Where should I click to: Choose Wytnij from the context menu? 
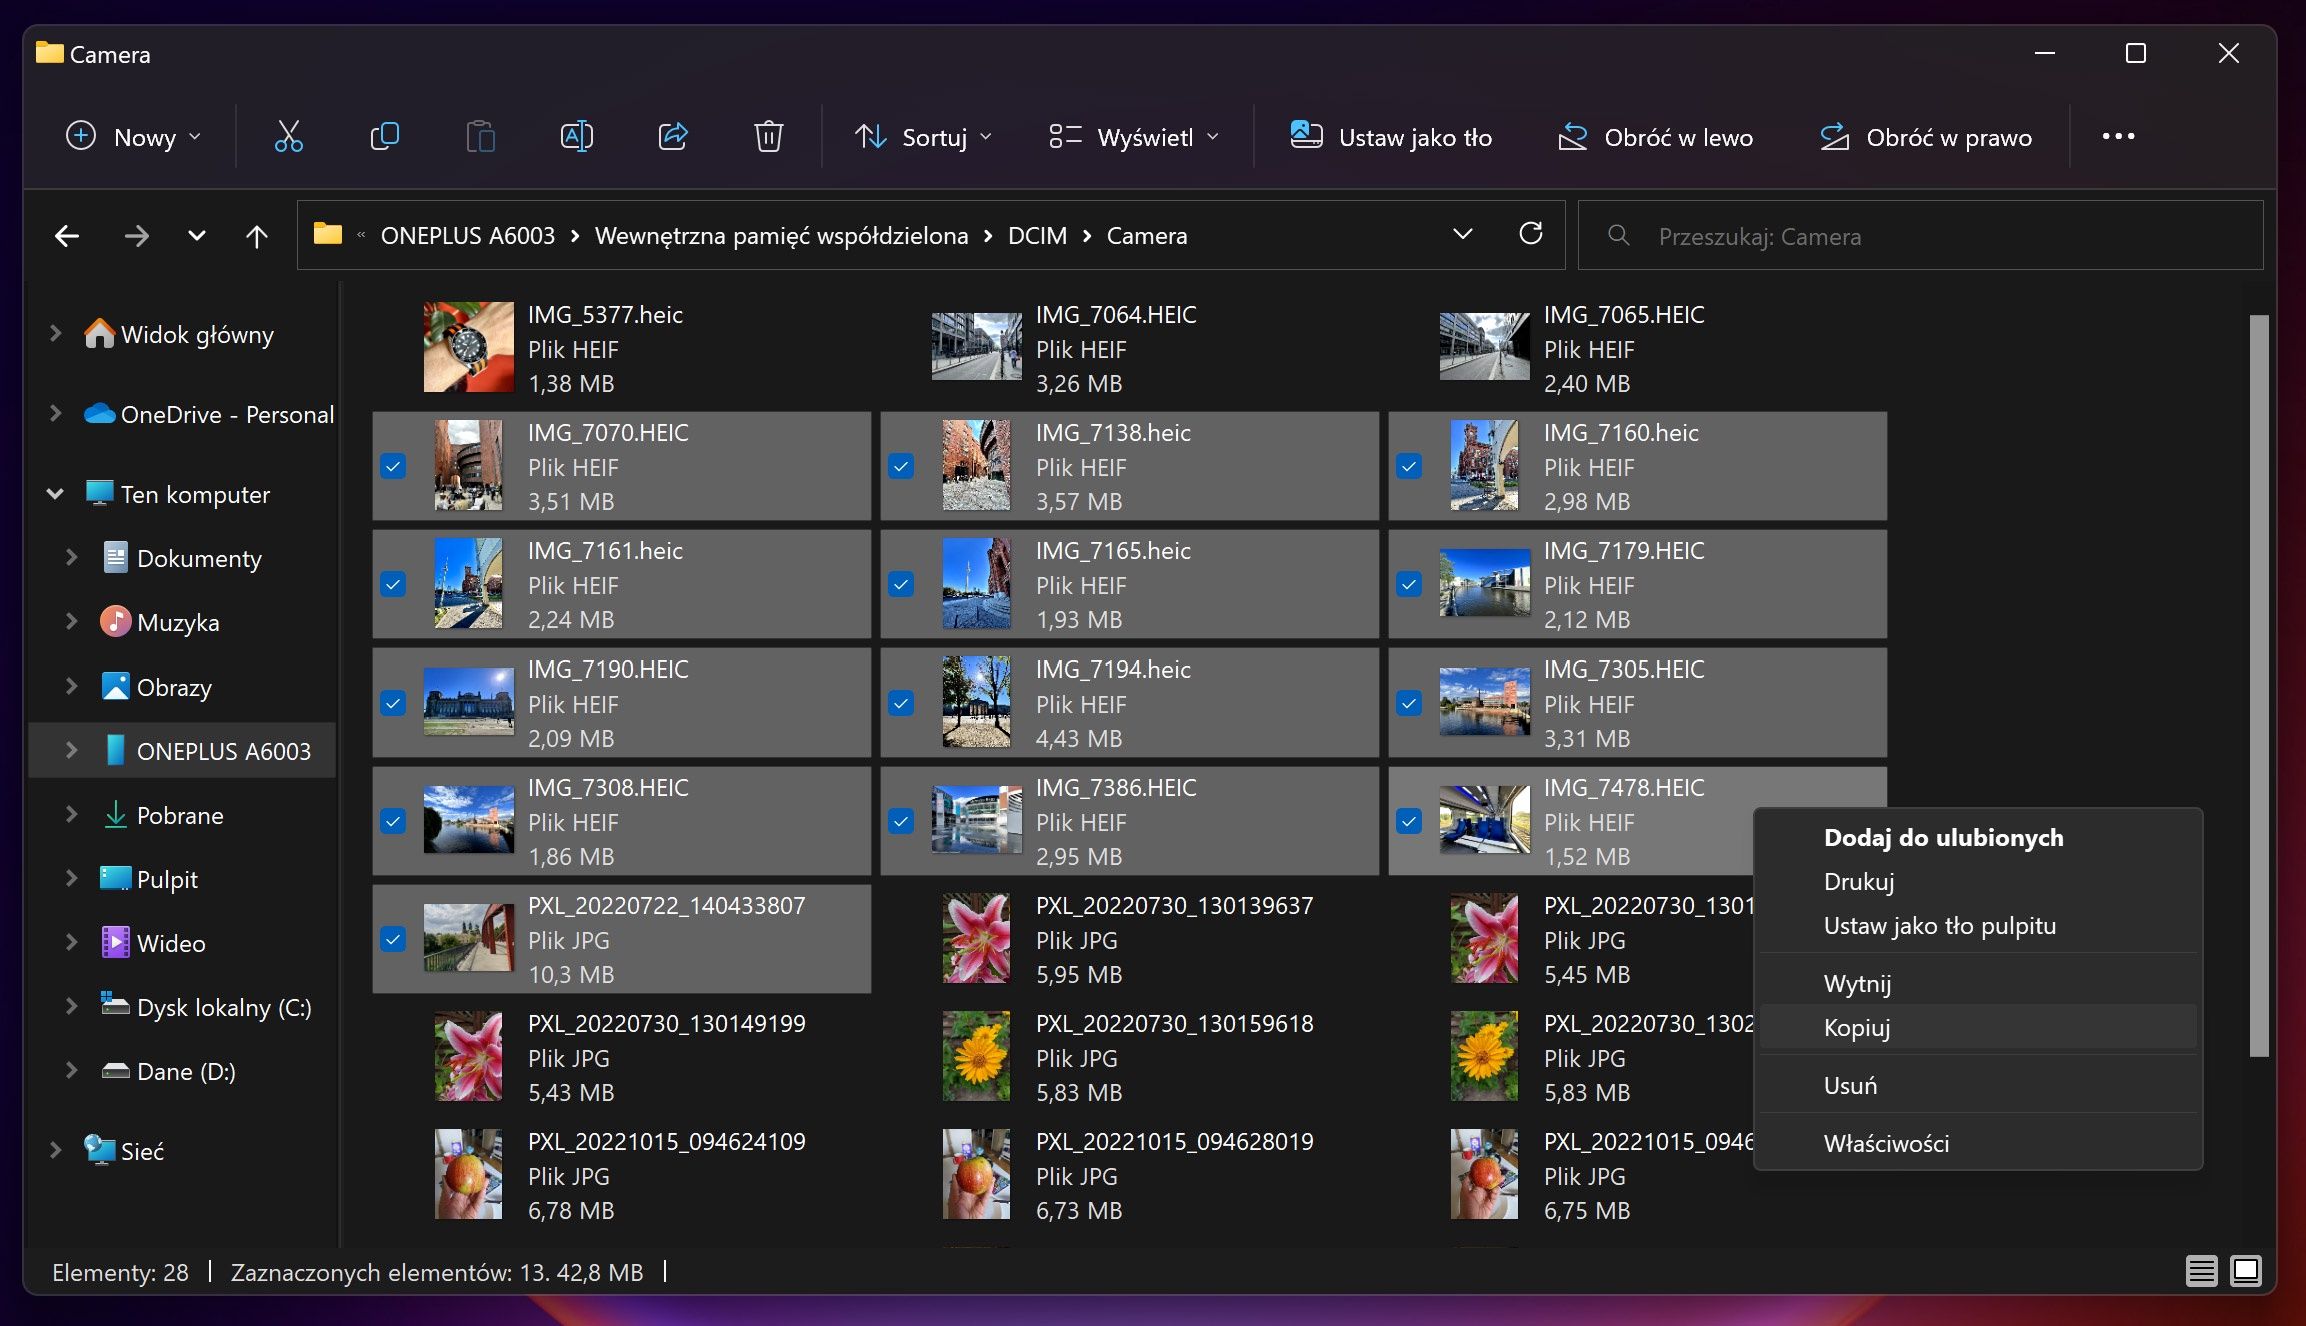pos(1978,983)
